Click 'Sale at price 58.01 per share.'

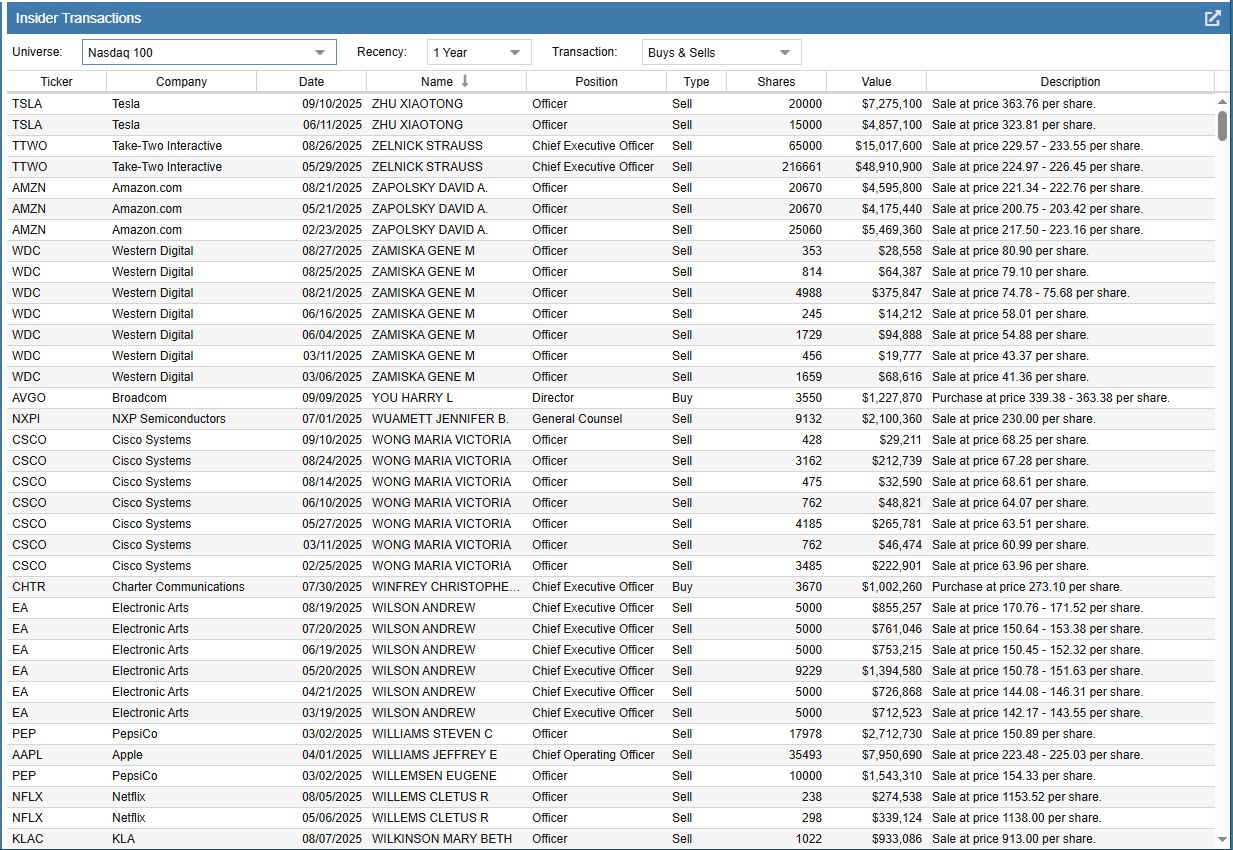click(1010, 314)
